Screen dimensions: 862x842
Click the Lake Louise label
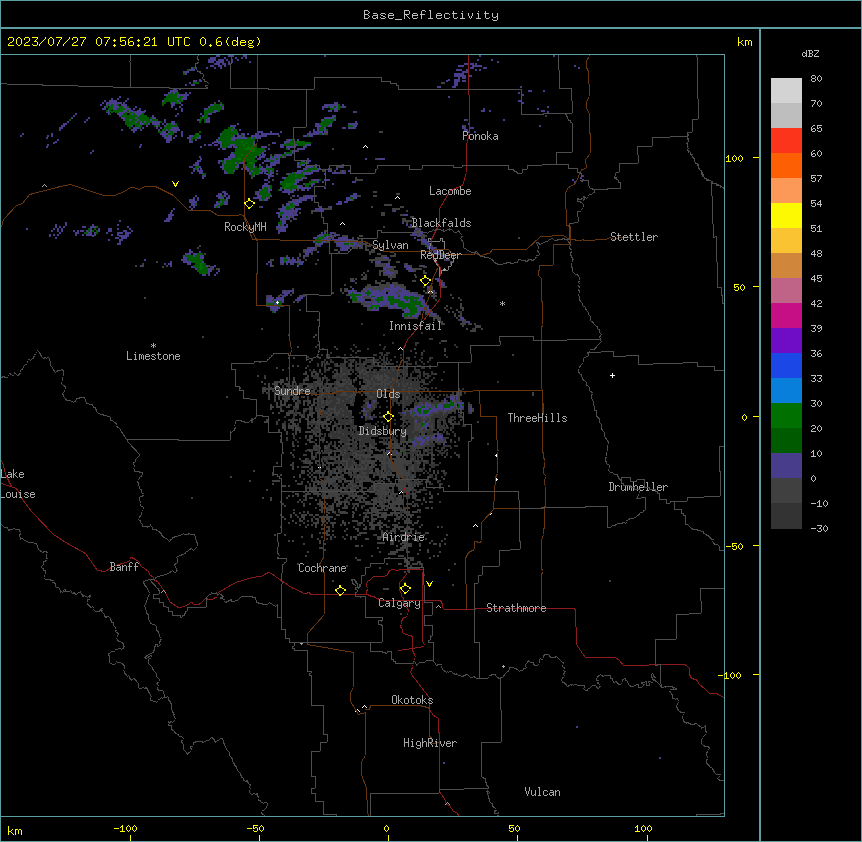[18, 484]
